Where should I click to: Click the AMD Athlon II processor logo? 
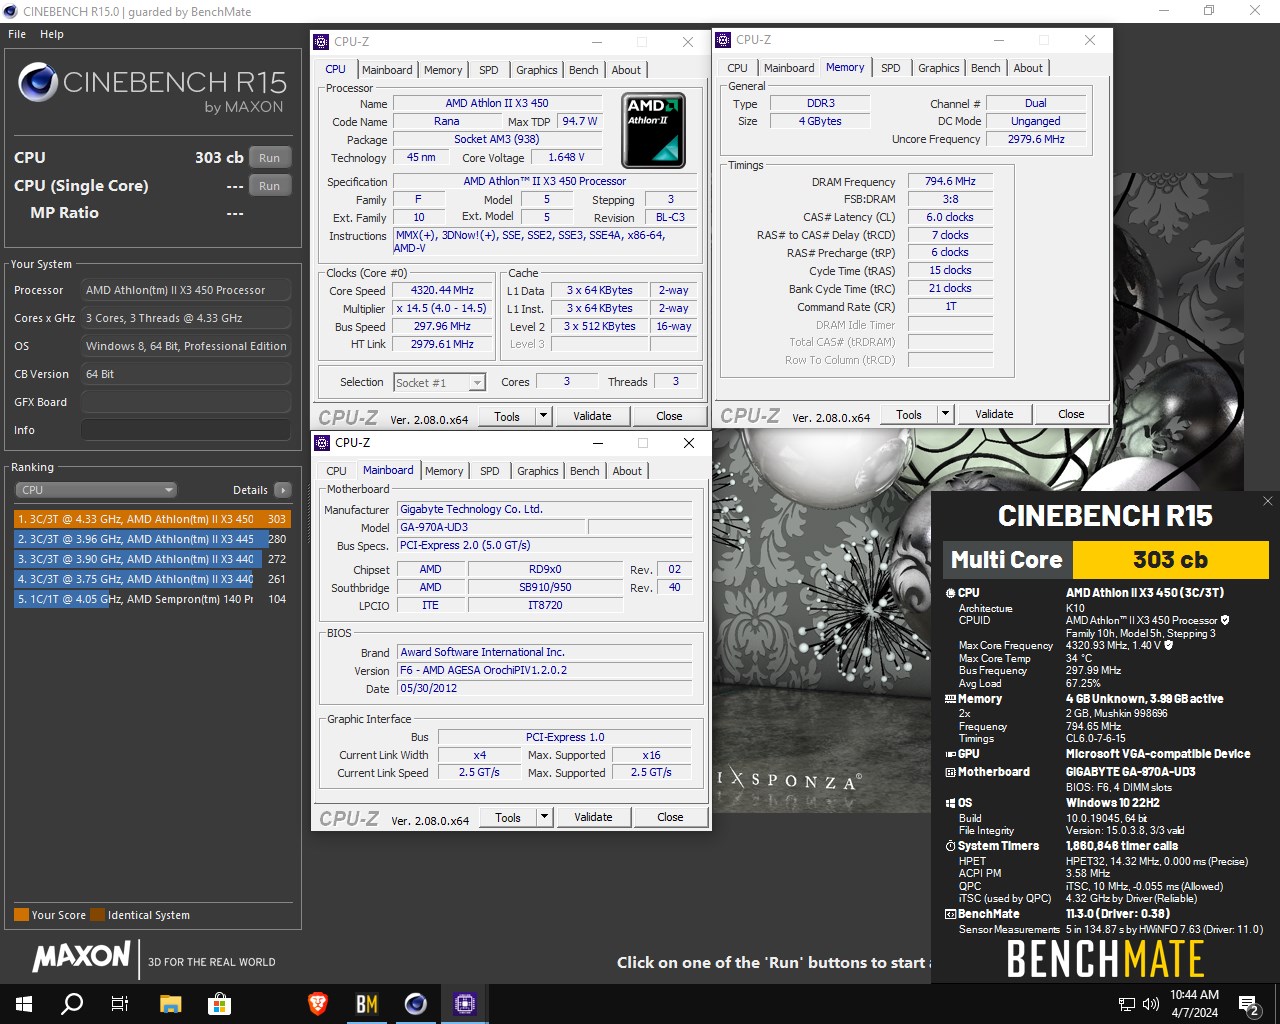click(x=653, y=131)
